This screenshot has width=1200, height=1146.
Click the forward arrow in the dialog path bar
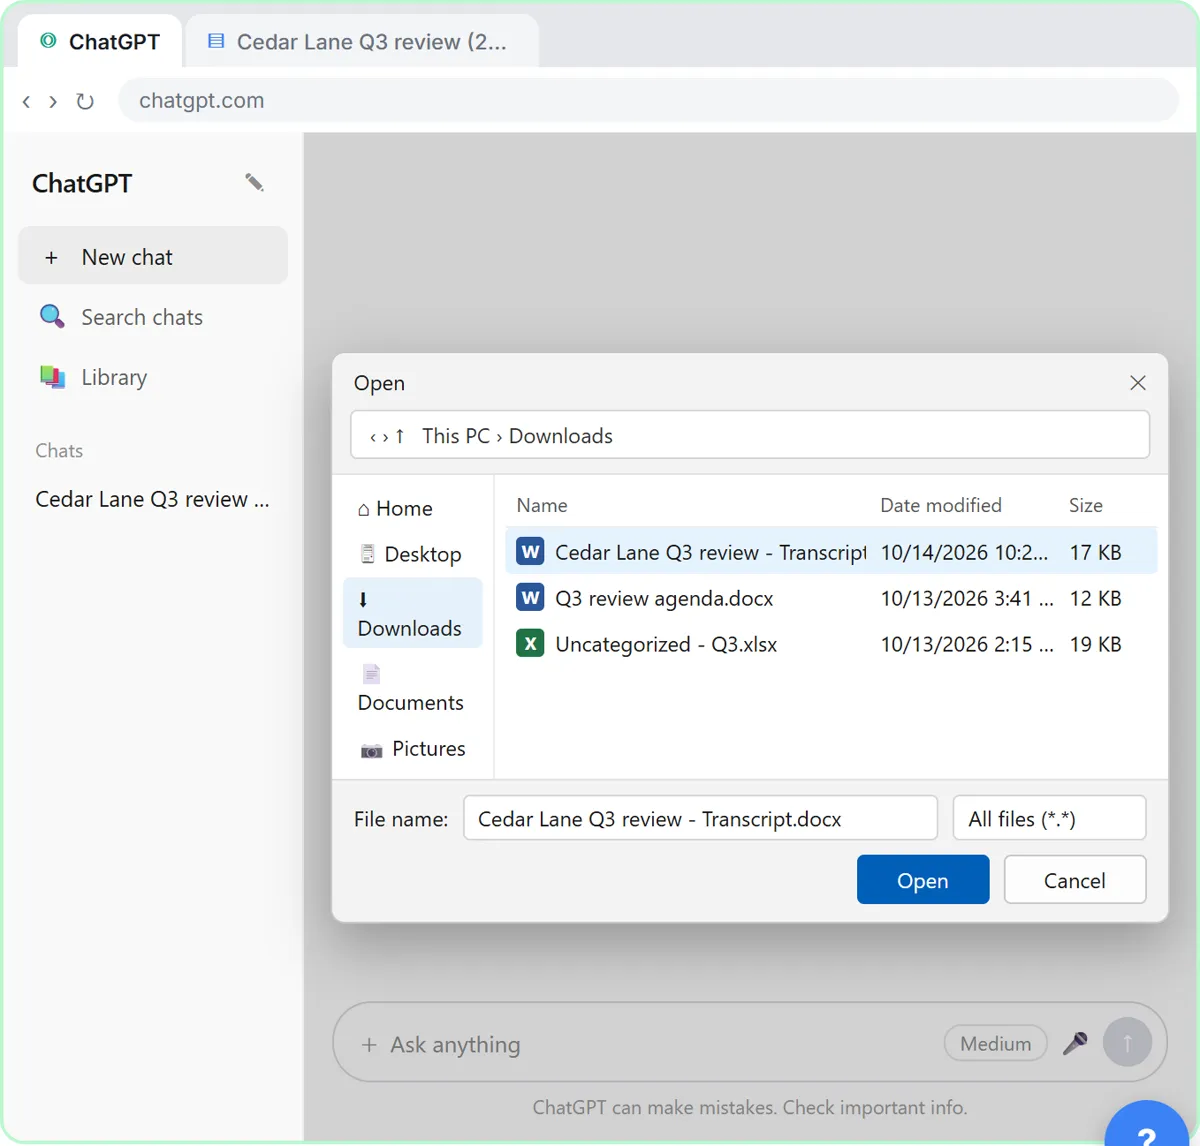386,437
